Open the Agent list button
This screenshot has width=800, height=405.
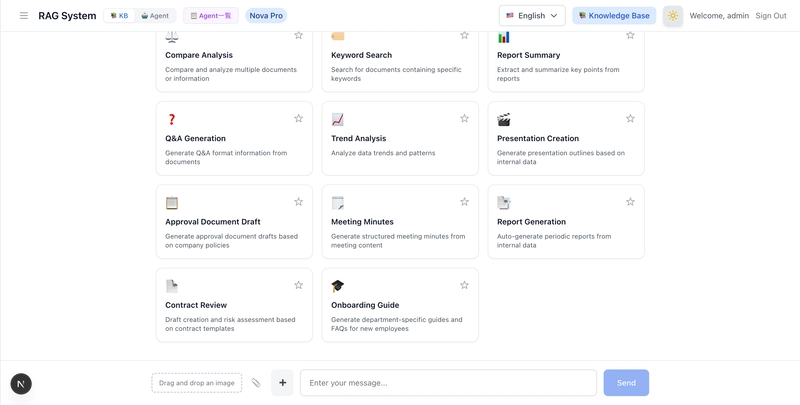click(210, 16)
